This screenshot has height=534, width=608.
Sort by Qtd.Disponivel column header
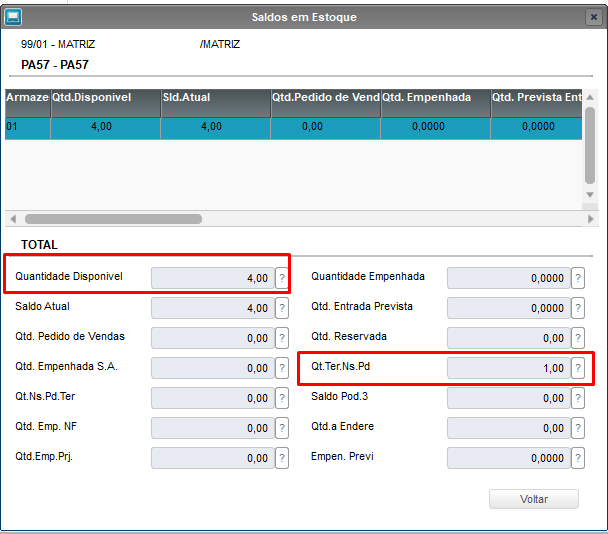tap(106, 103)
